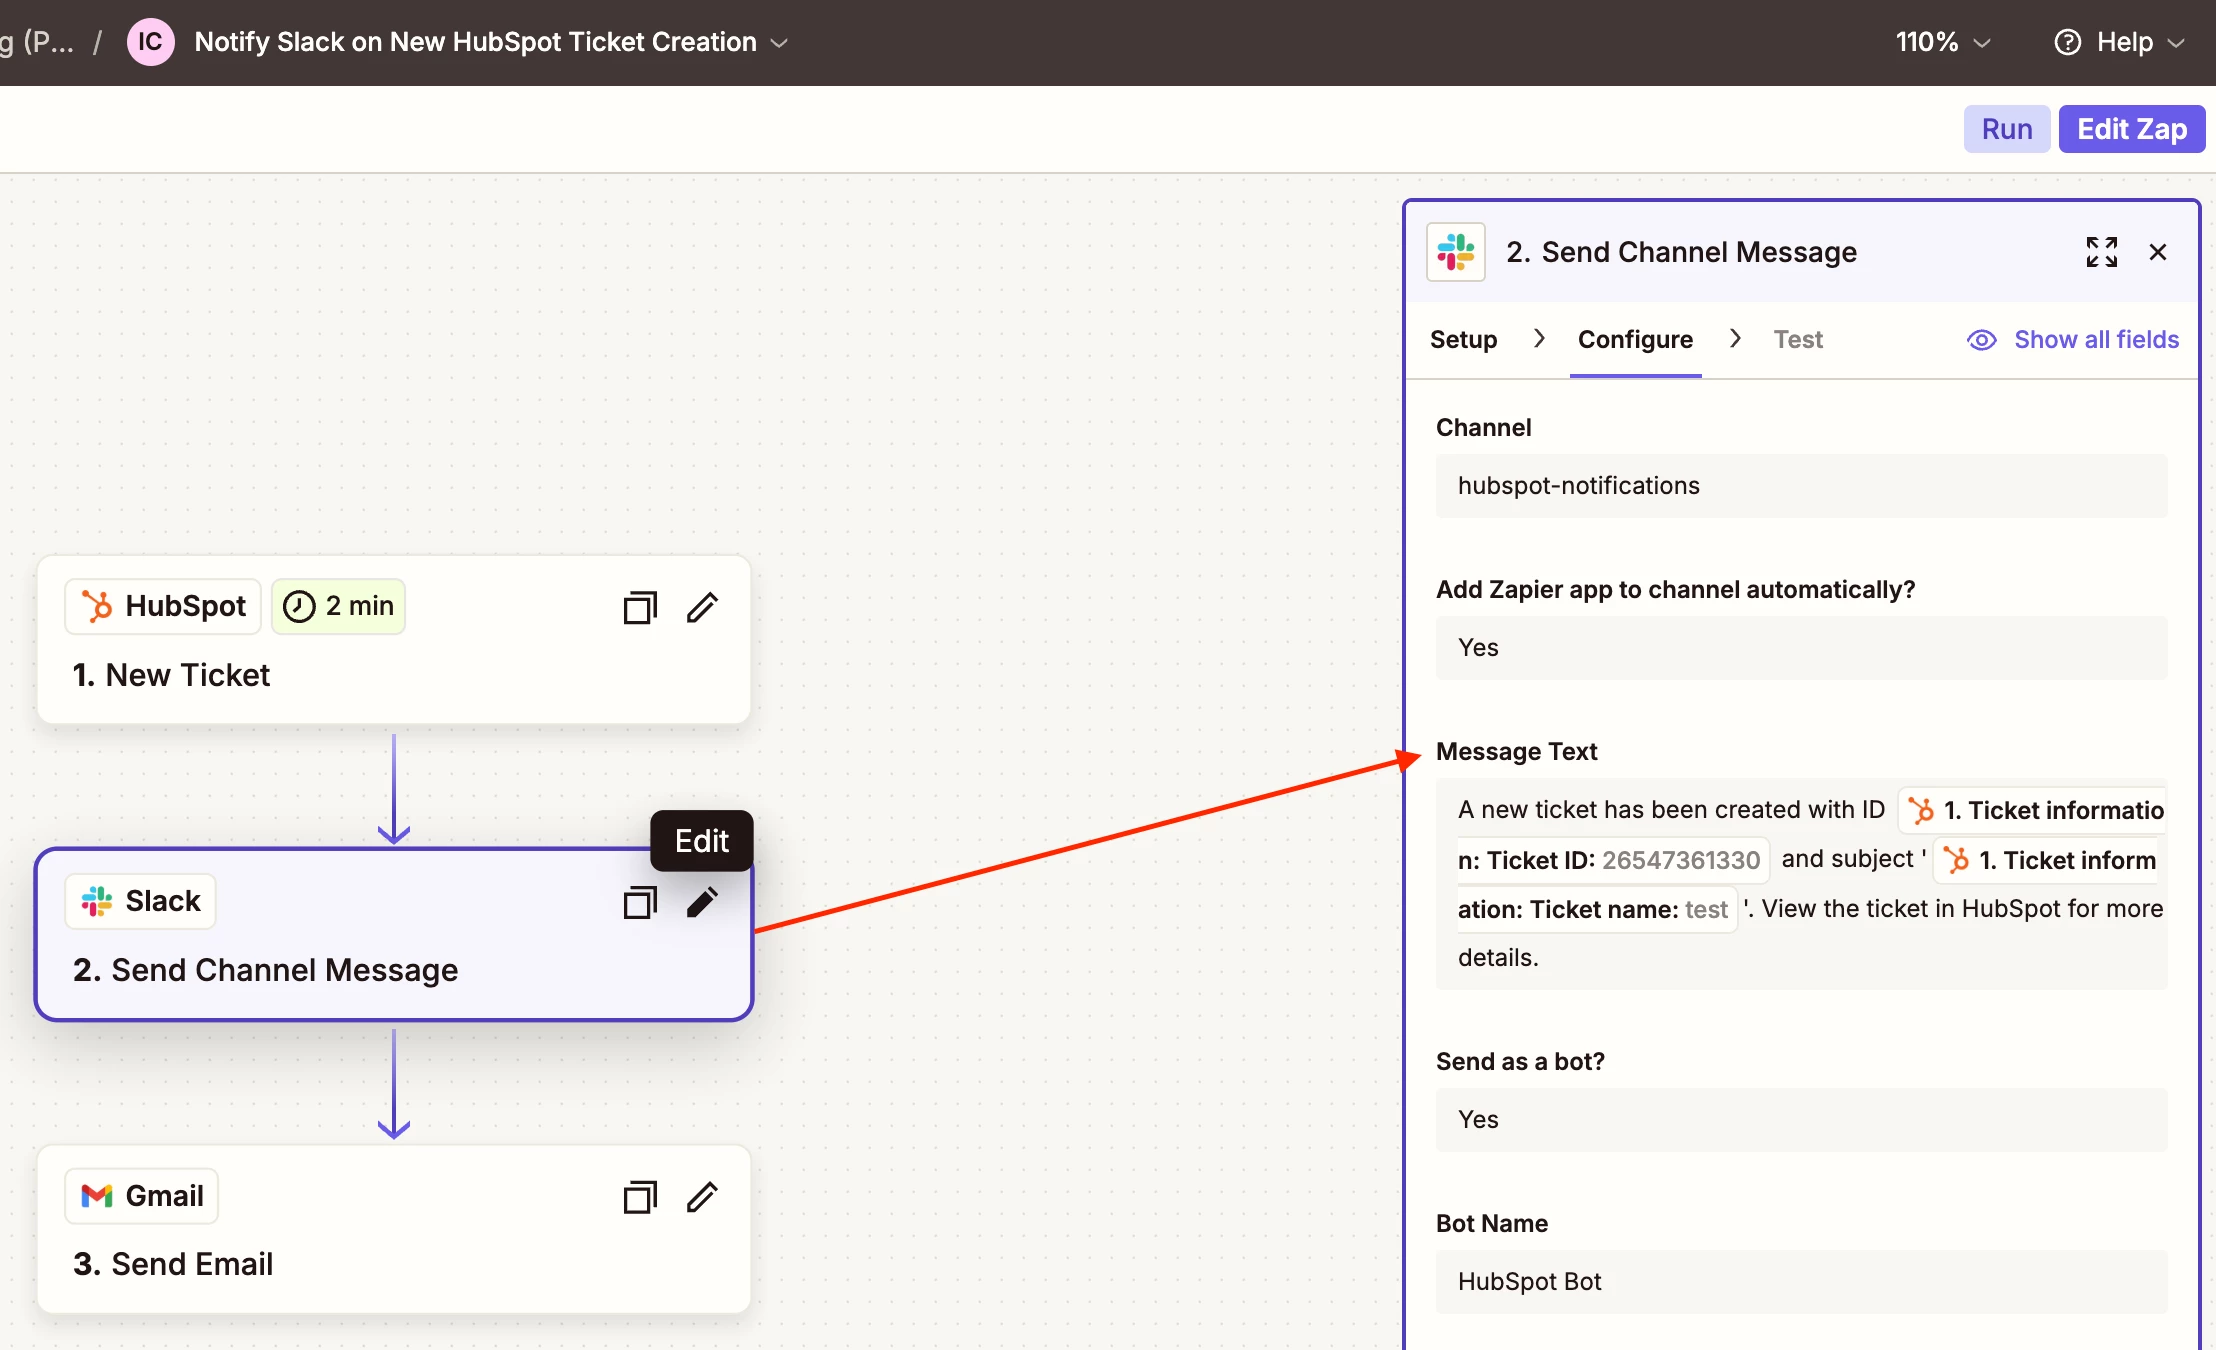Click the 2 min polling interval badge
The image size is (2216, 1350).
pos(338,606)
